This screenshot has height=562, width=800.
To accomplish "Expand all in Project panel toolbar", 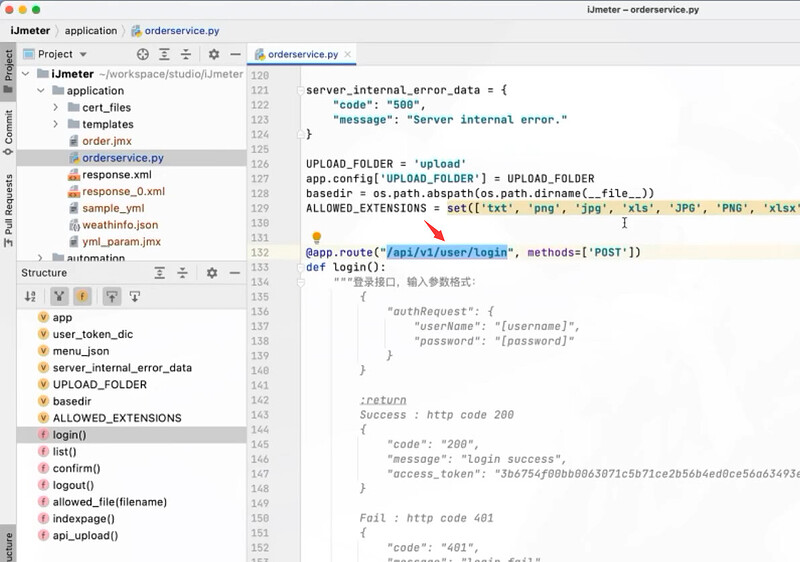I will pyautogui.click(x=164, y=54).
